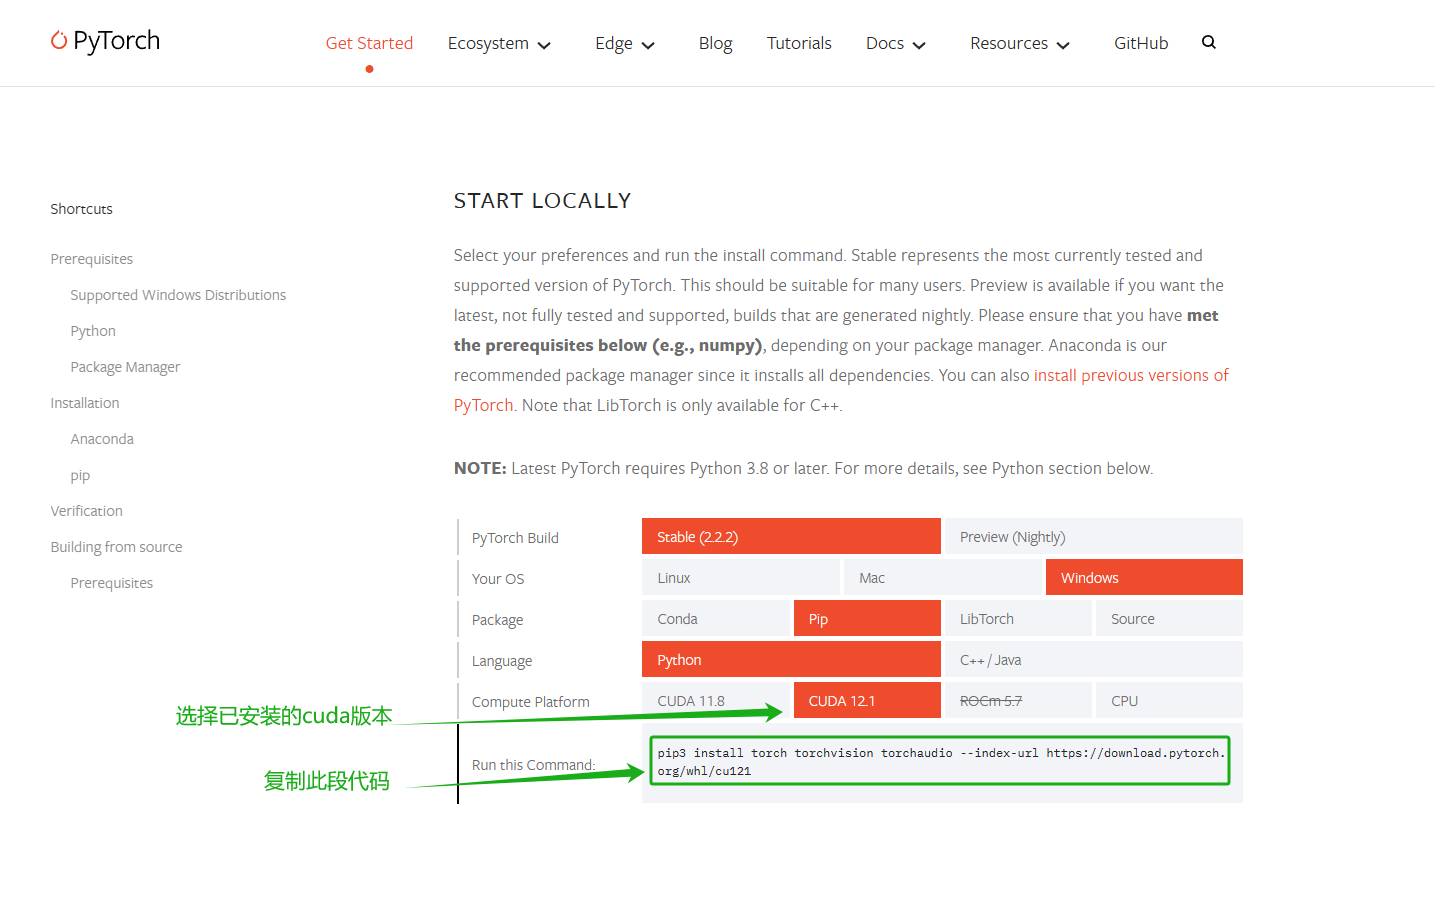Expand the Resources dropdown menu

coord(1020,43)
